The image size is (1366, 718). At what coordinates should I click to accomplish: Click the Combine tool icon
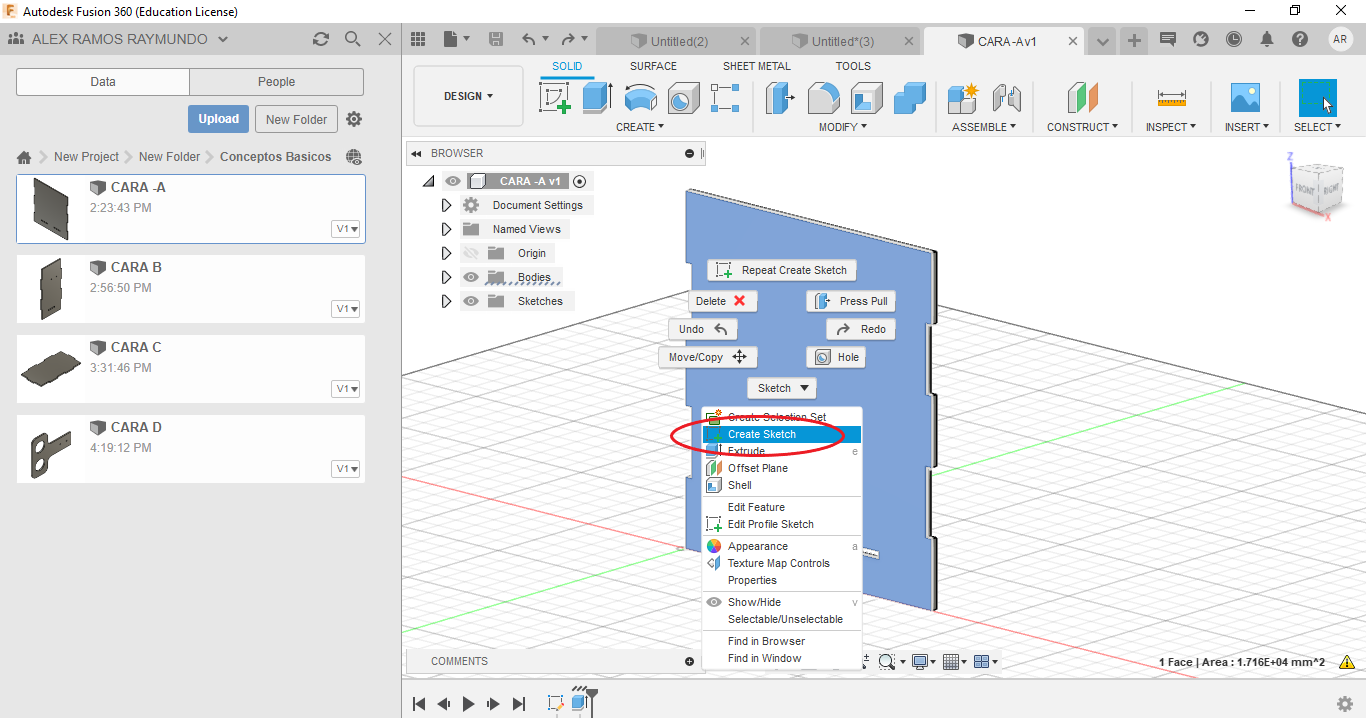point(909,98)
